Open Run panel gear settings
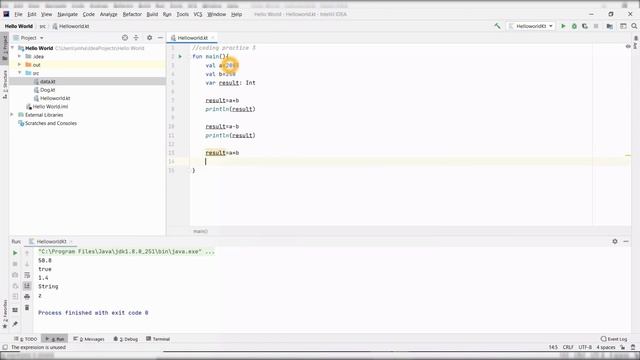Screen dimensions: 640x360 (x=615, y=242)
